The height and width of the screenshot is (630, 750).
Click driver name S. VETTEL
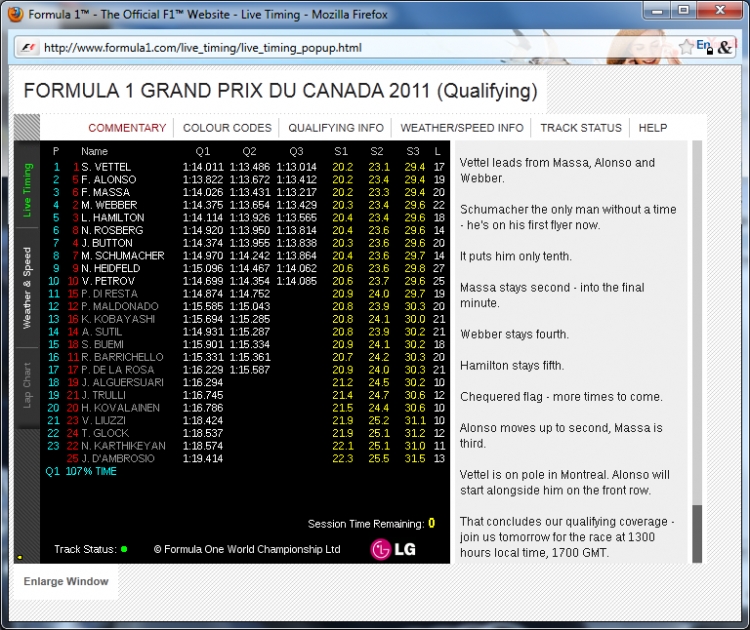106,167
